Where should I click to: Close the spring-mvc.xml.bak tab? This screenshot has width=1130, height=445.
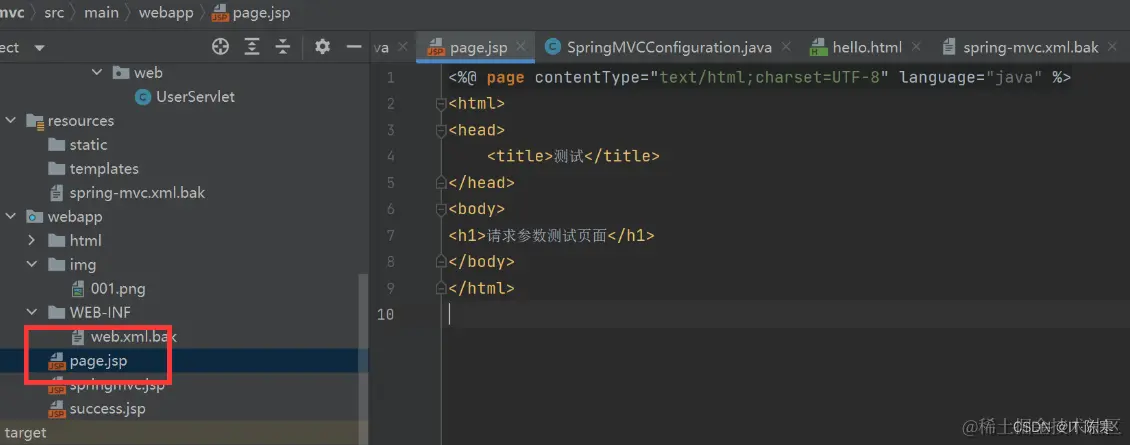coord(1113,48)
